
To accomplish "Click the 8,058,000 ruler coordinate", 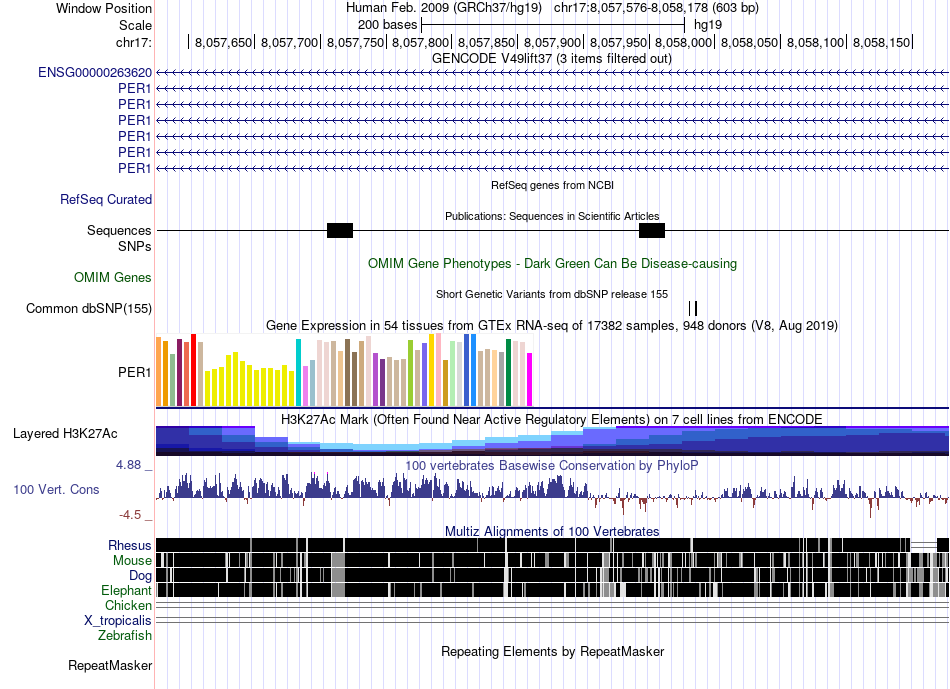I will (x=684, y=42).
